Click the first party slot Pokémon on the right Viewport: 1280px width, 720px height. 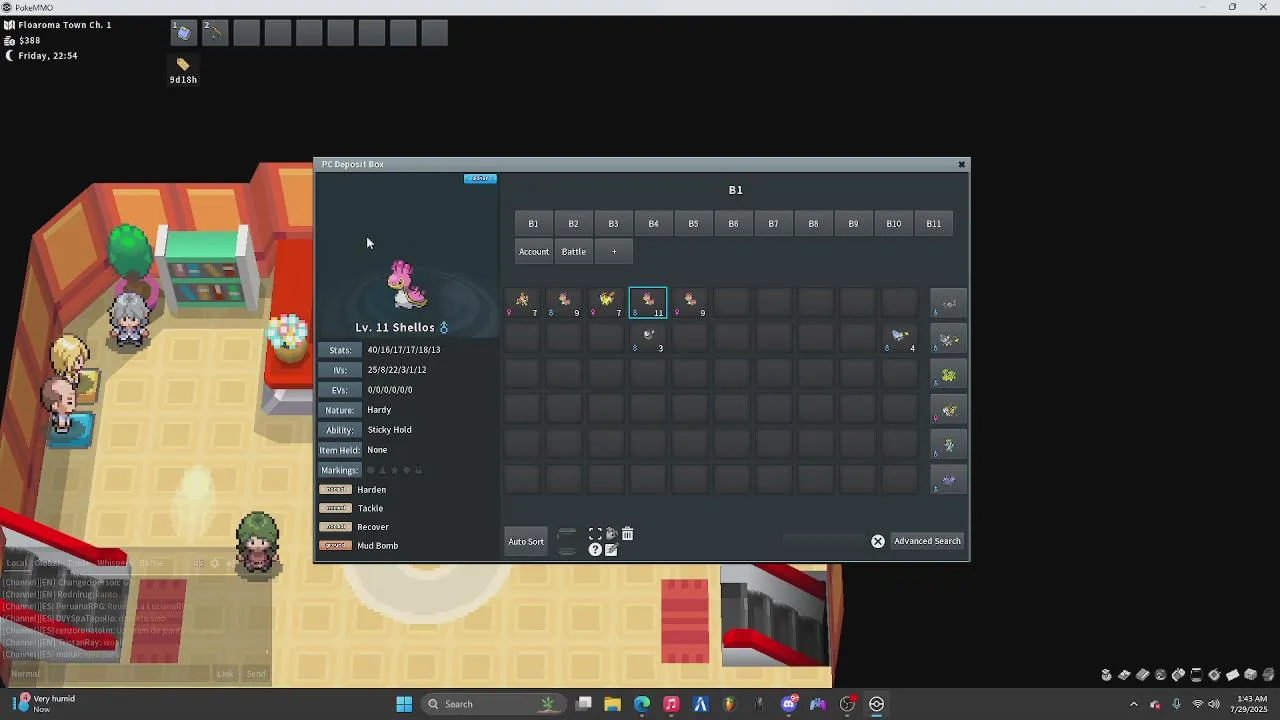(x=948, y=303)
